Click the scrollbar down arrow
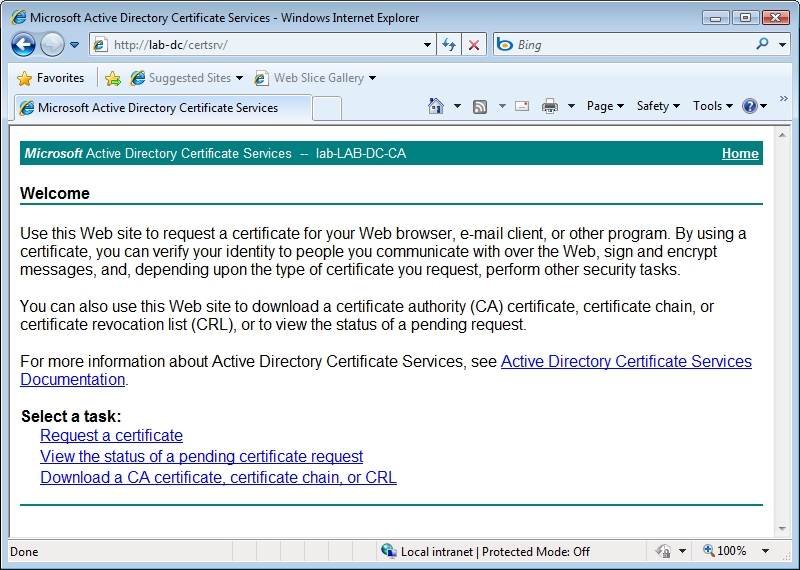Screen dimensions: 800x570 click(x=782, y=529)
